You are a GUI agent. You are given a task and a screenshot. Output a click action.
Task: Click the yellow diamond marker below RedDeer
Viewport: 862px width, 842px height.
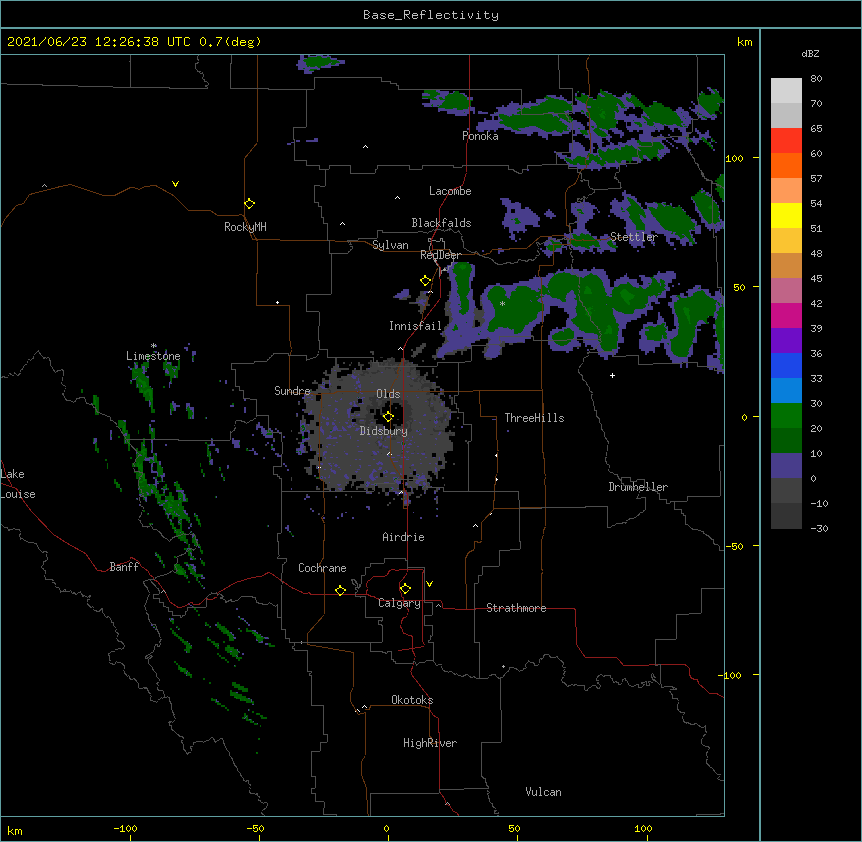pyautogui.click(x=426, y=281)
